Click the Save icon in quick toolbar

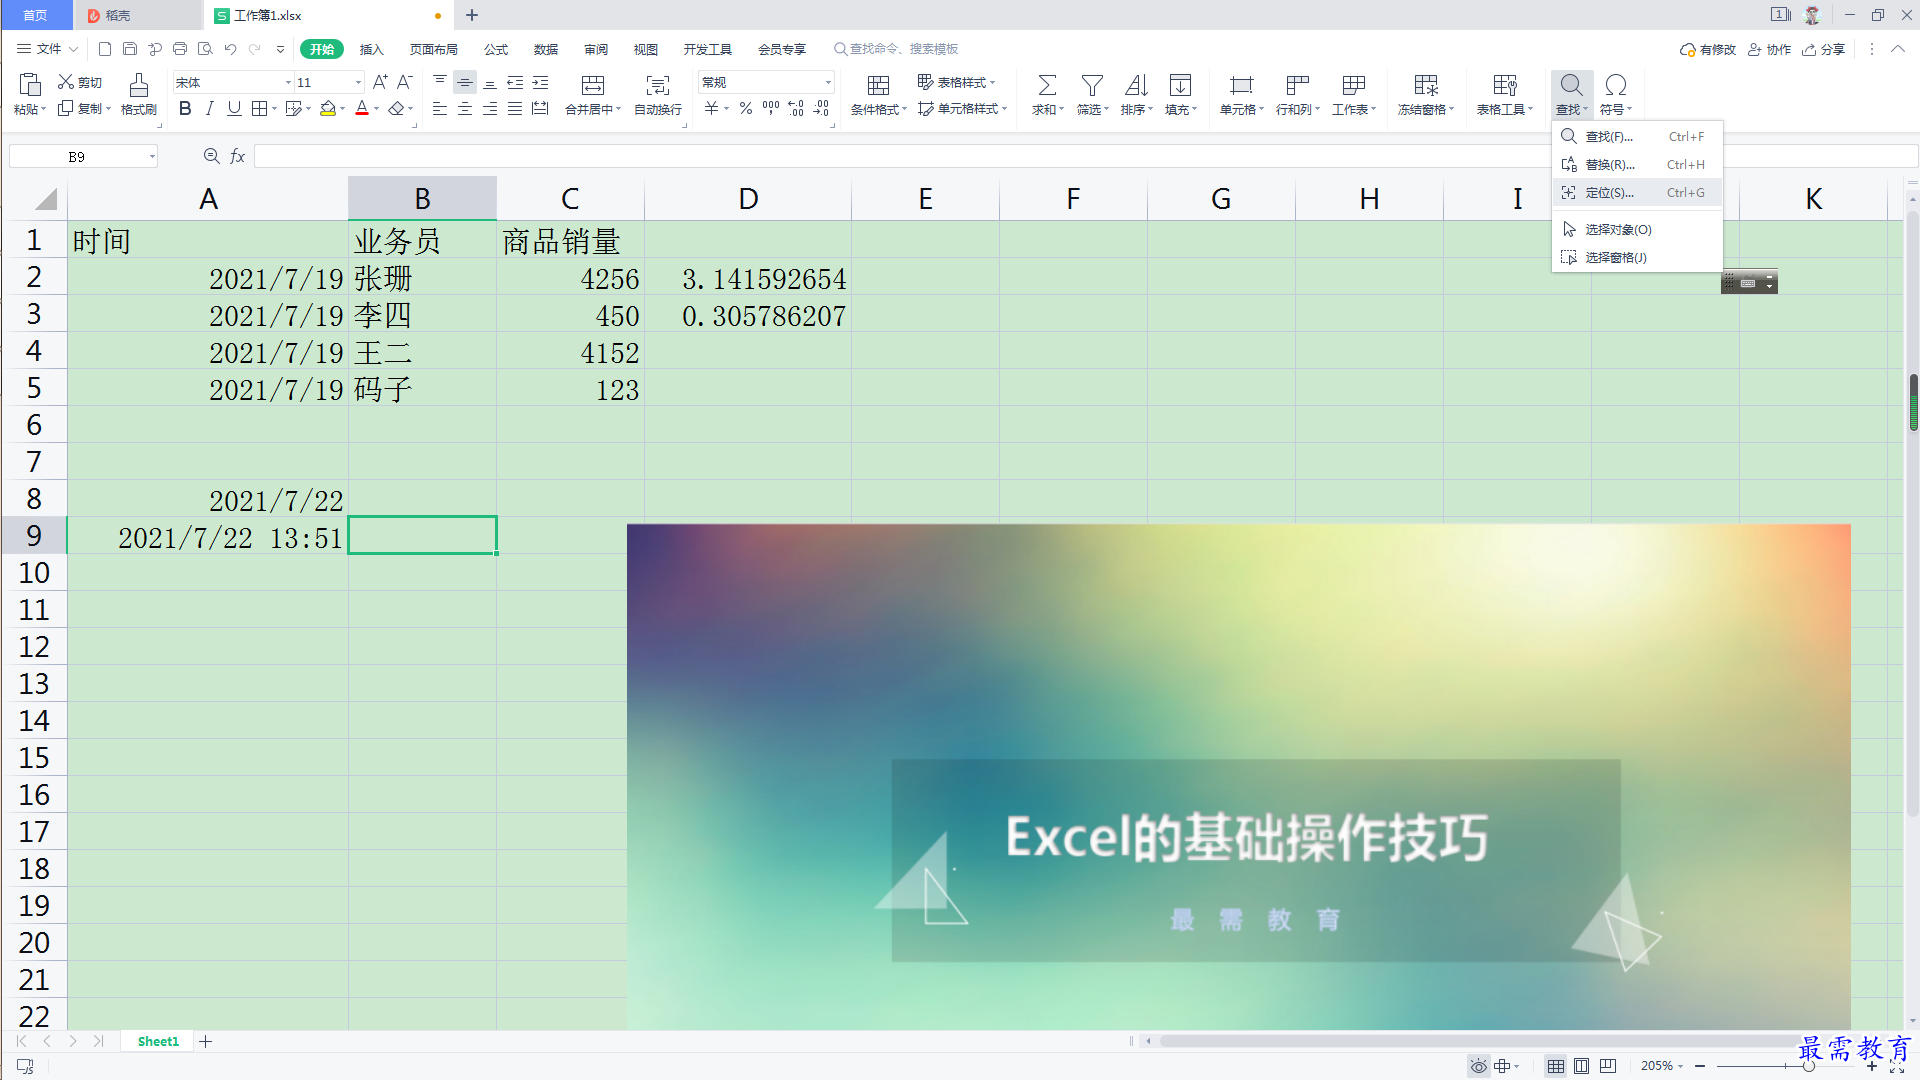130,49
